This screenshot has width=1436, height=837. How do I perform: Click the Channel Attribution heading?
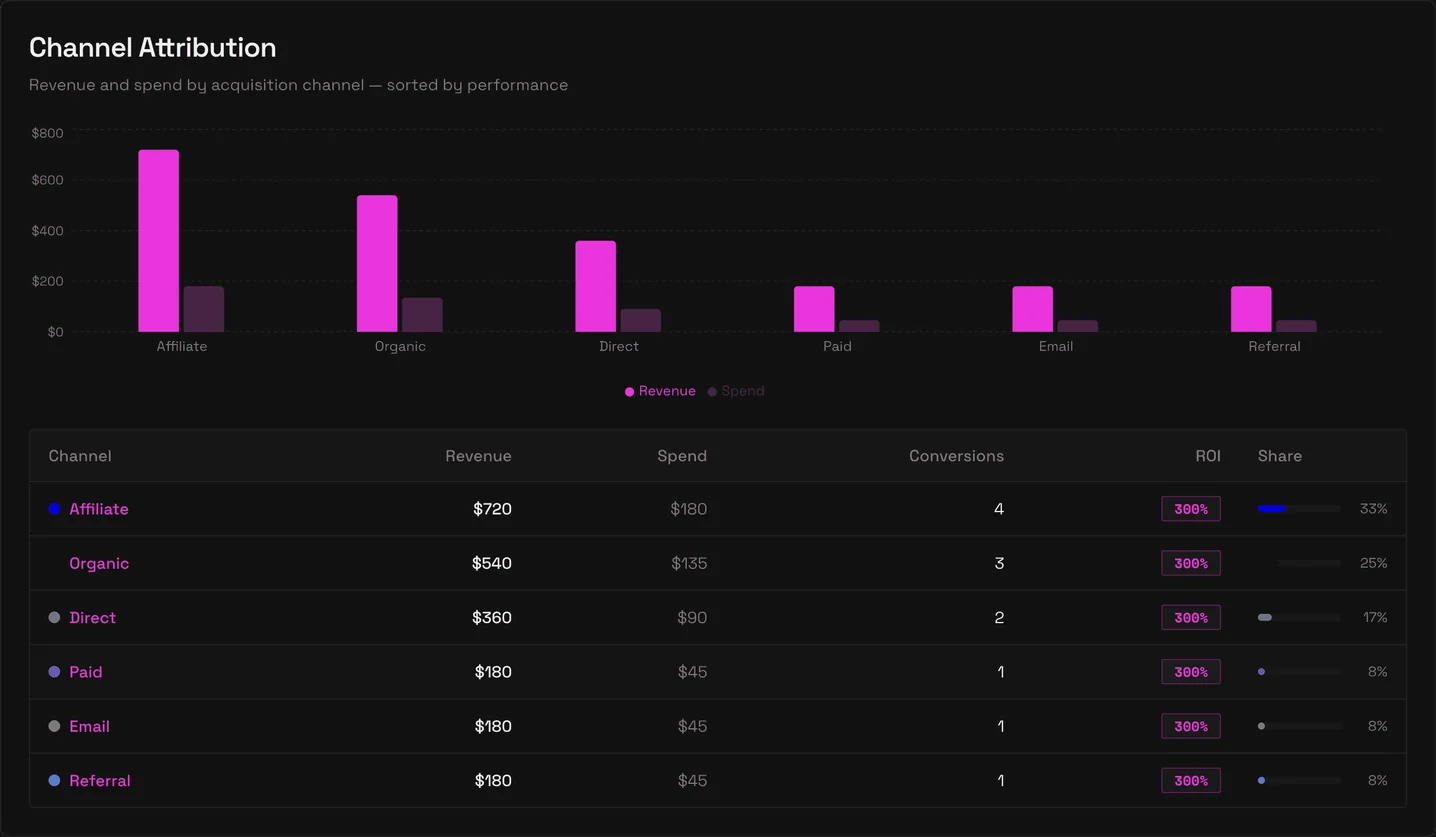point(153,47)
